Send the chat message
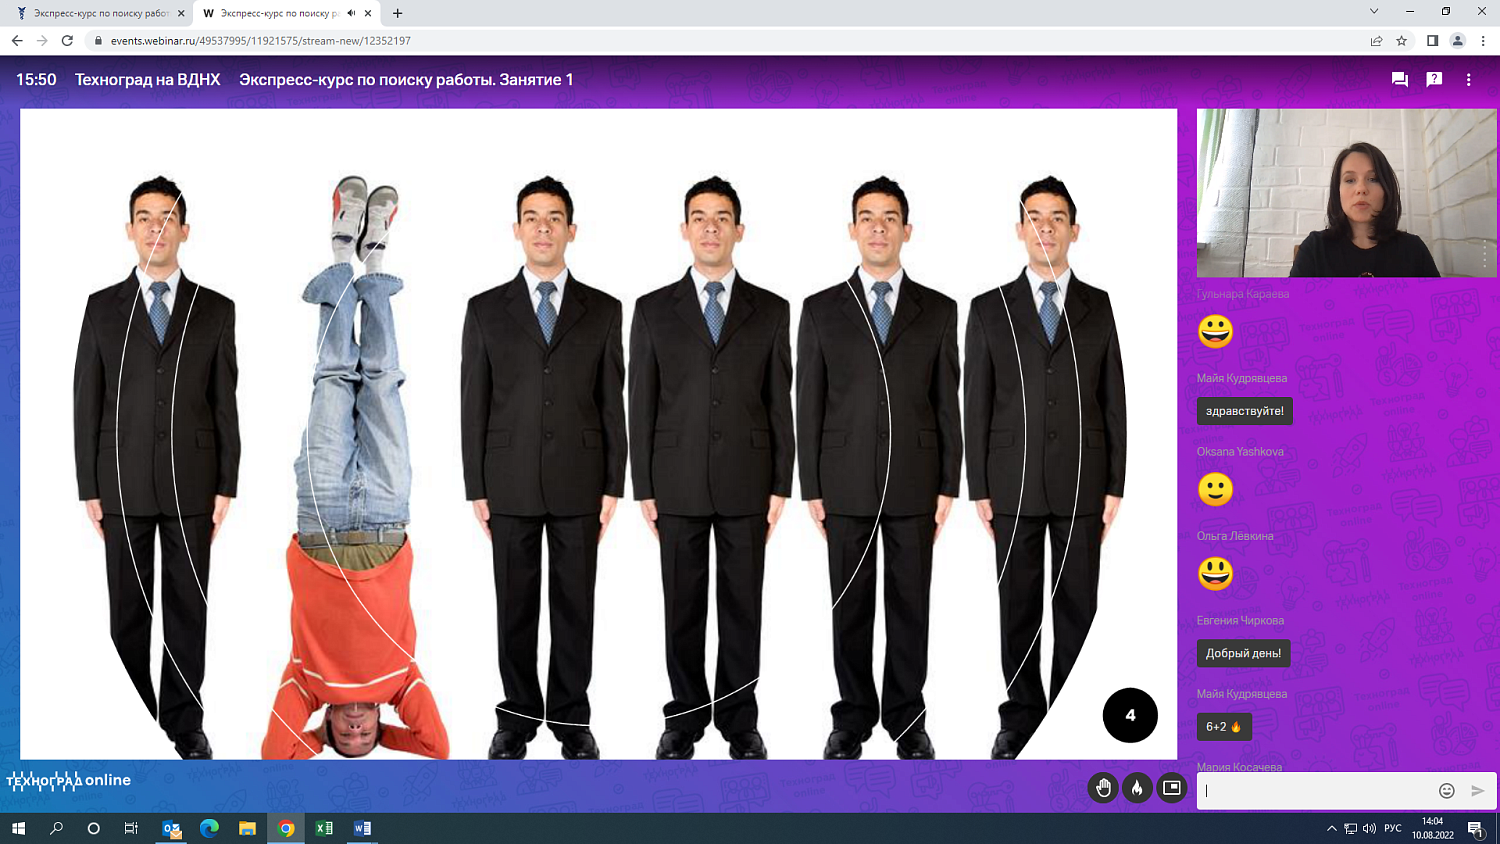Screen dimensions: 1500x844 (x=1478, y=791)
